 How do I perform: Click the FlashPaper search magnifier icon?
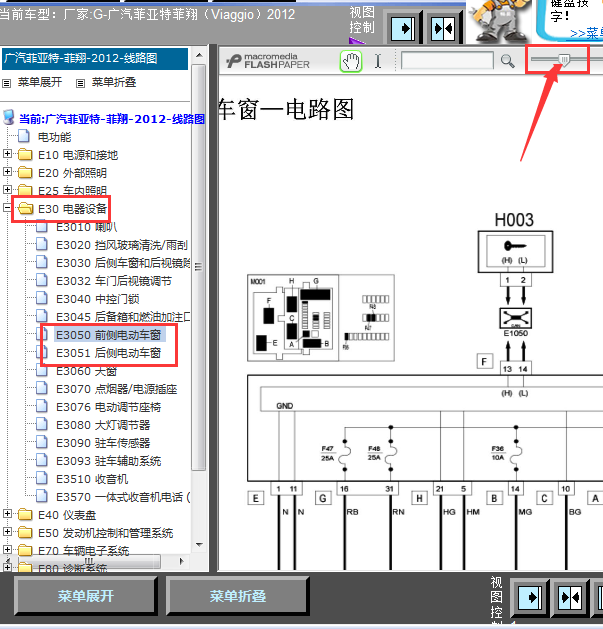508,61
